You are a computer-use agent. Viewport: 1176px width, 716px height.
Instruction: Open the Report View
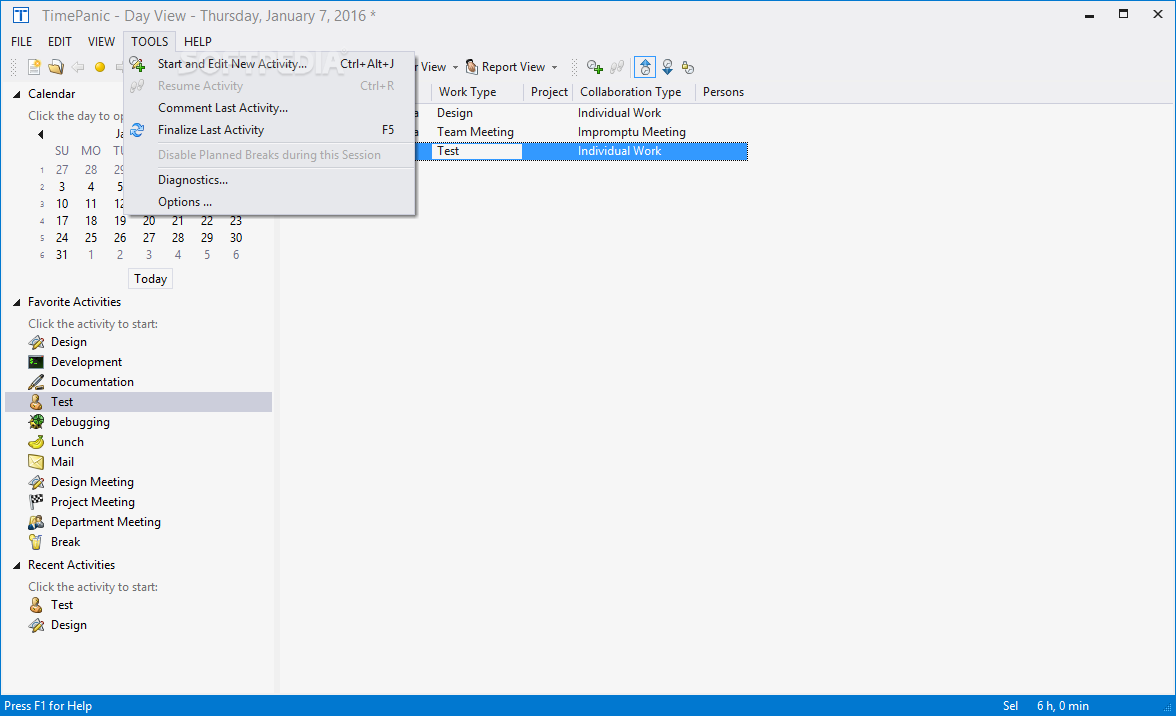(506, 67)
